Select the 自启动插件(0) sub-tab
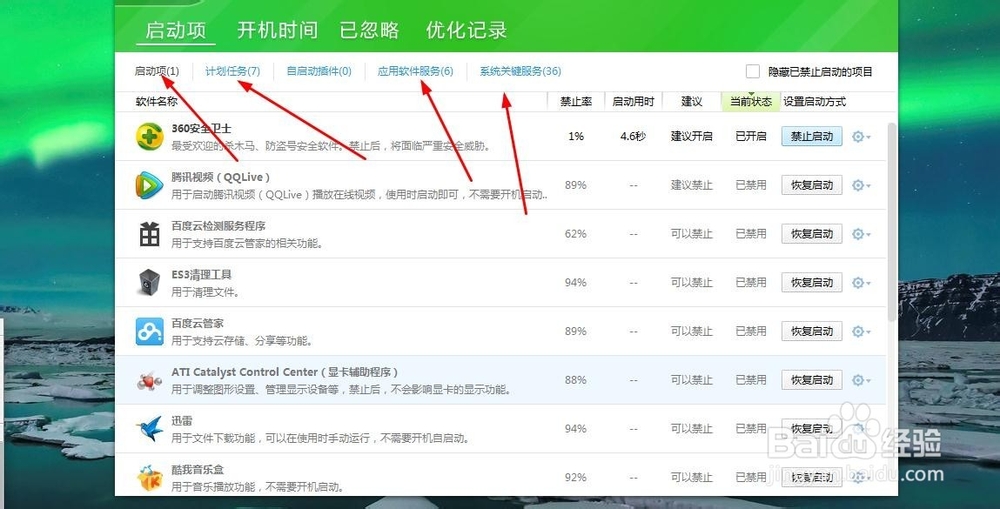The image size is (1000, 509). pos(319,71)
